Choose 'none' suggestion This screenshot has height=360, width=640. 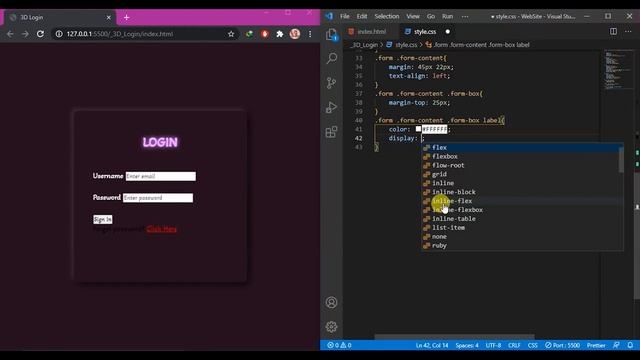click(x=522, y=237)
